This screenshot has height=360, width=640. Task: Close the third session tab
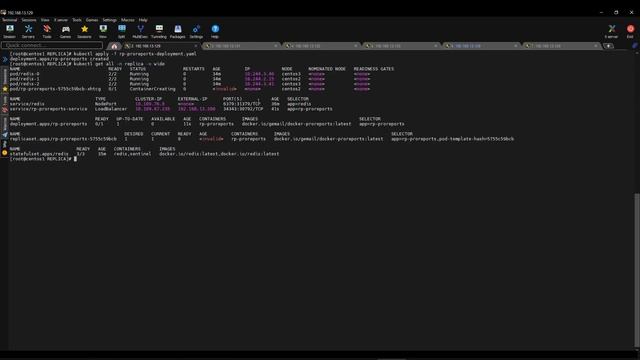356,46
